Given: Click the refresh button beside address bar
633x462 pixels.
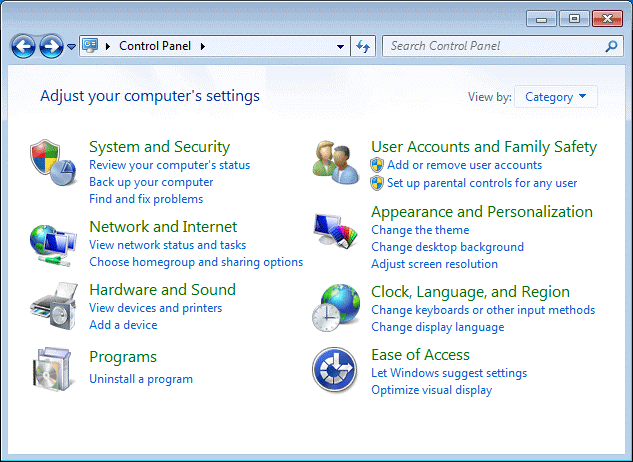Looking at the screenshot, I should pos(363,46).
